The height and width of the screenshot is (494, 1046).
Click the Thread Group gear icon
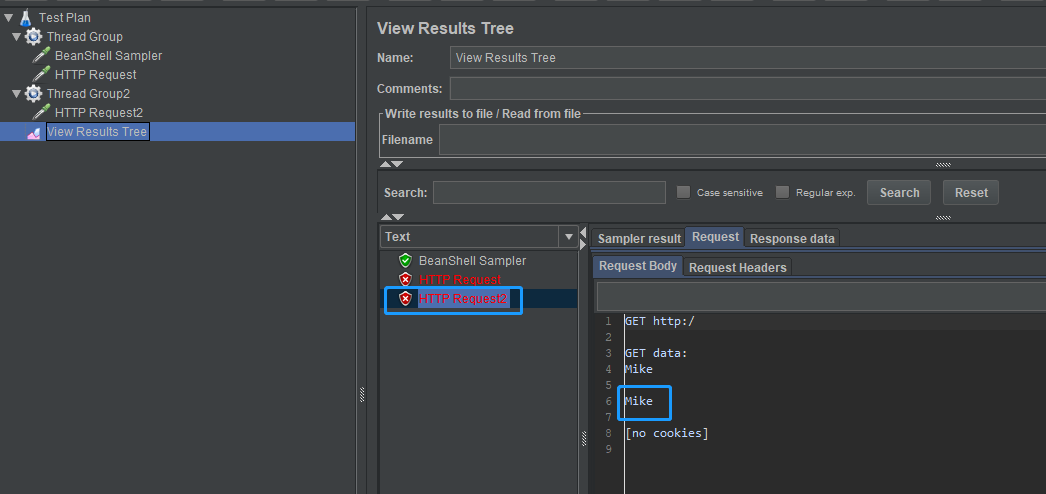33,37
